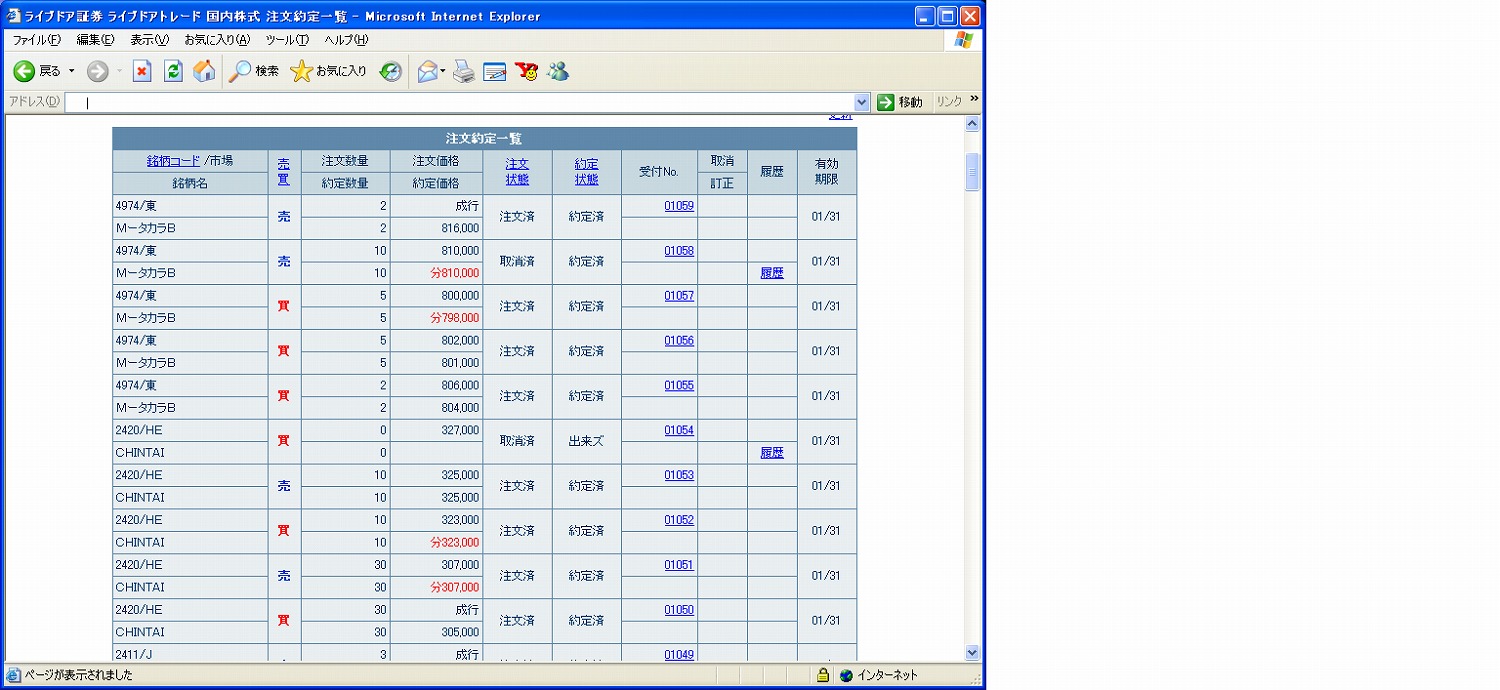
Task: Open order number 01057 link
Action: point(679,296)
